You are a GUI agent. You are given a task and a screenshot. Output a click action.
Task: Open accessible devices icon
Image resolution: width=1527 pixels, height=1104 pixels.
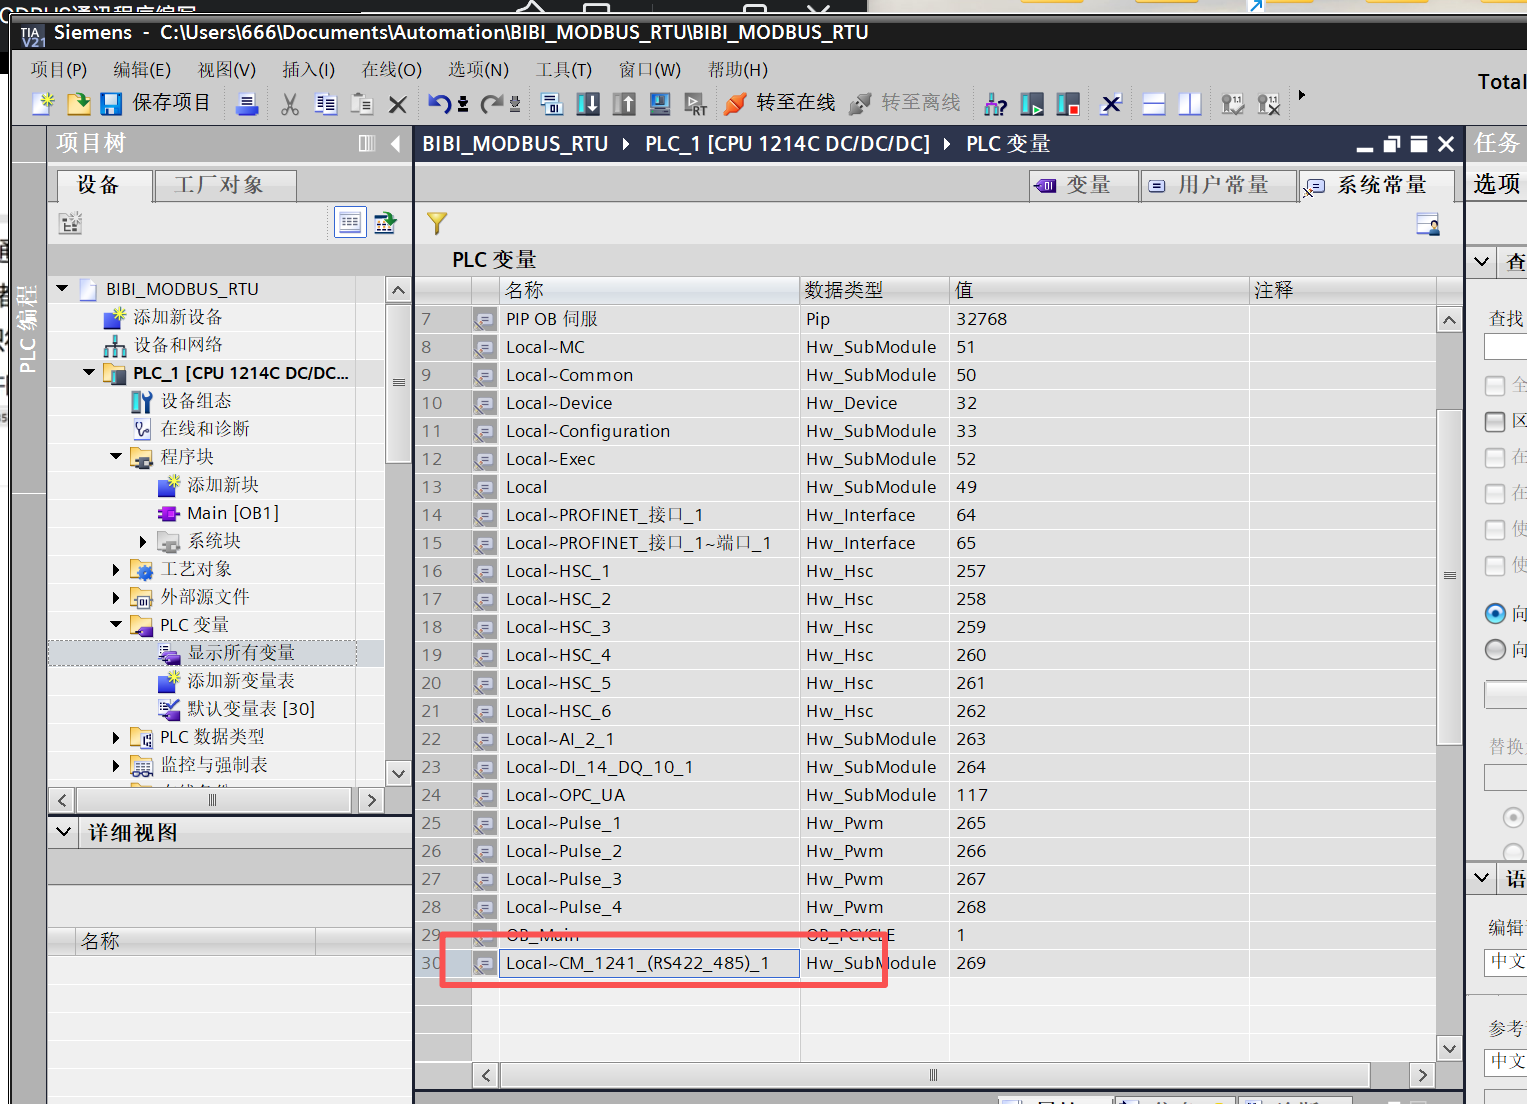(x=995, y=104)
